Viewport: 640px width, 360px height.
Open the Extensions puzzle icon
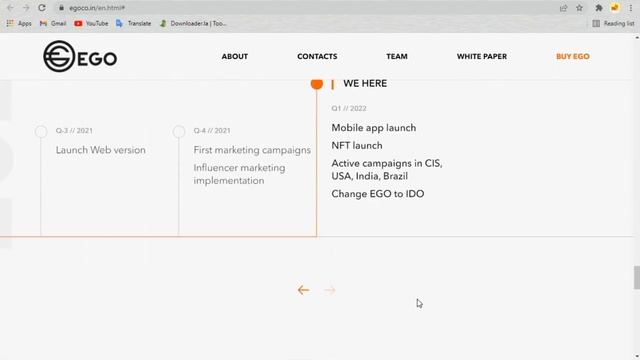pyautogui.click(x=599, y=8)
